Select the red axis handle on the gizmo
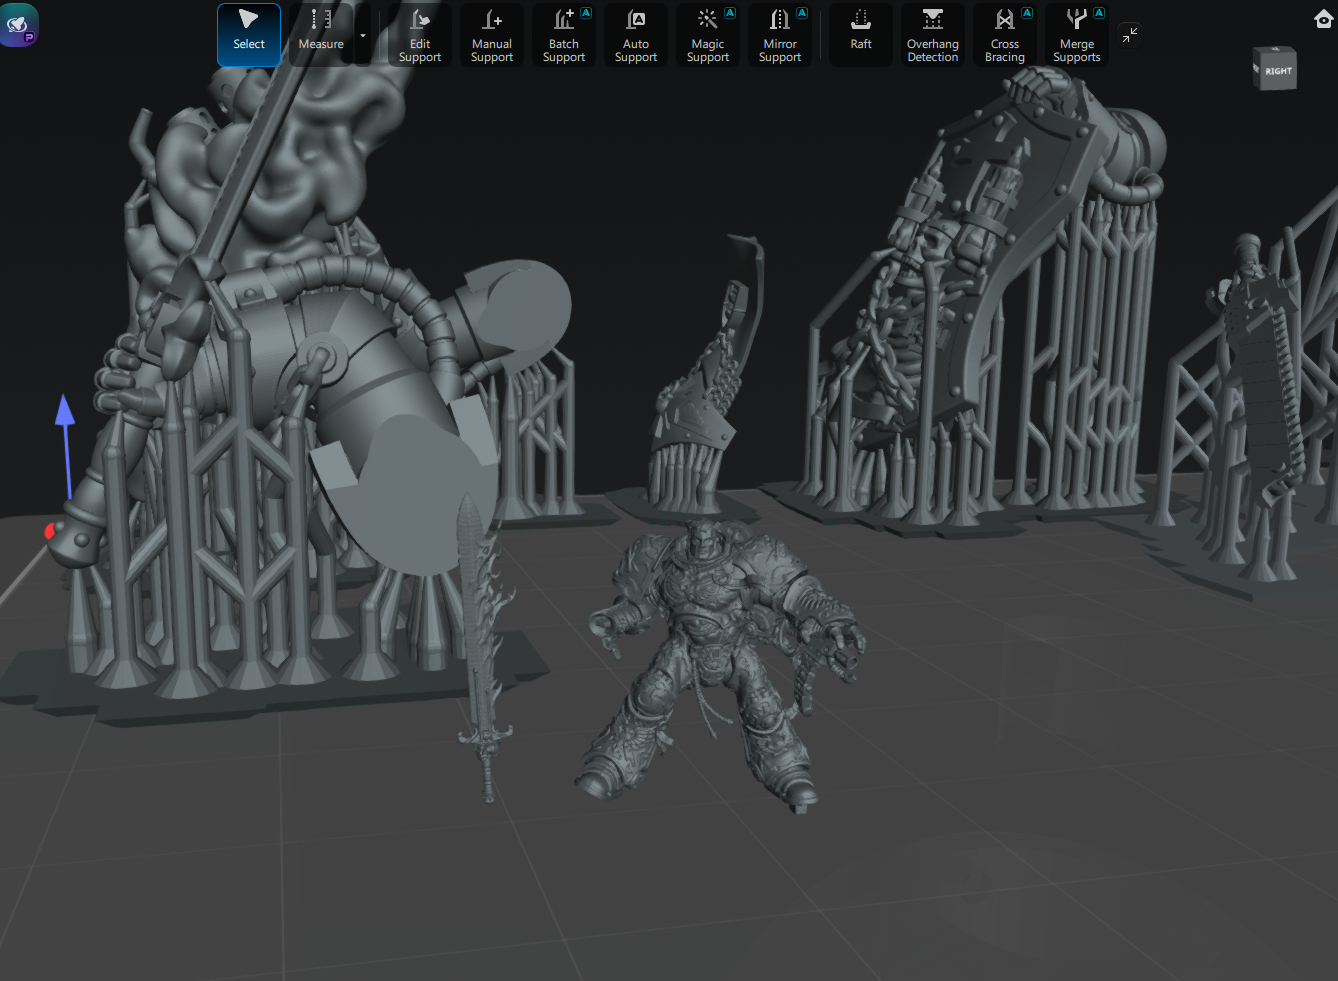The height and width of the screenshot is (981, 1338). tap(49, 531)
